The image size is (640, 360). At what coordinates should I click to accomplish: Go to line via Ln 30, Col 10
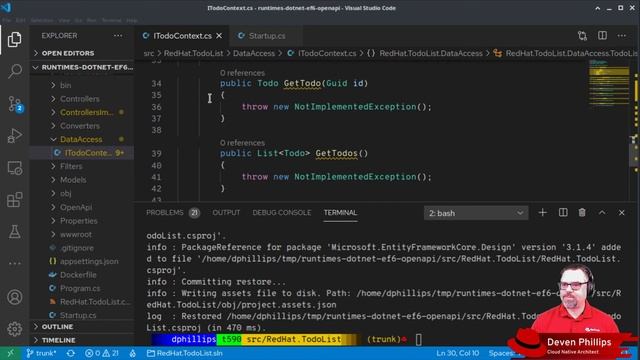coord(458,353)
